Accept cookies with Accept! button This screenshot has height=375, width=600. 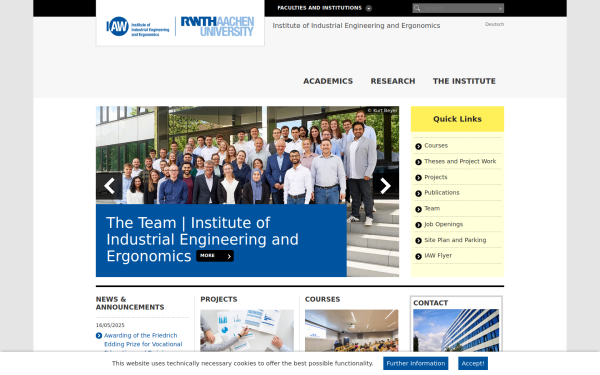click(x=473, y=363)
